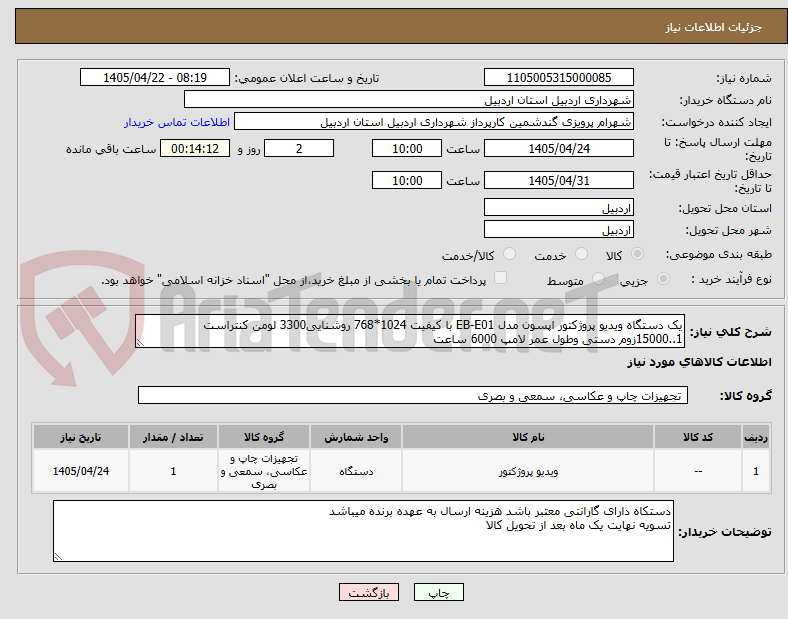This screenshot has width=788, height=619.
Task: Click the remaining time countdown field
Action: point(195,149)
